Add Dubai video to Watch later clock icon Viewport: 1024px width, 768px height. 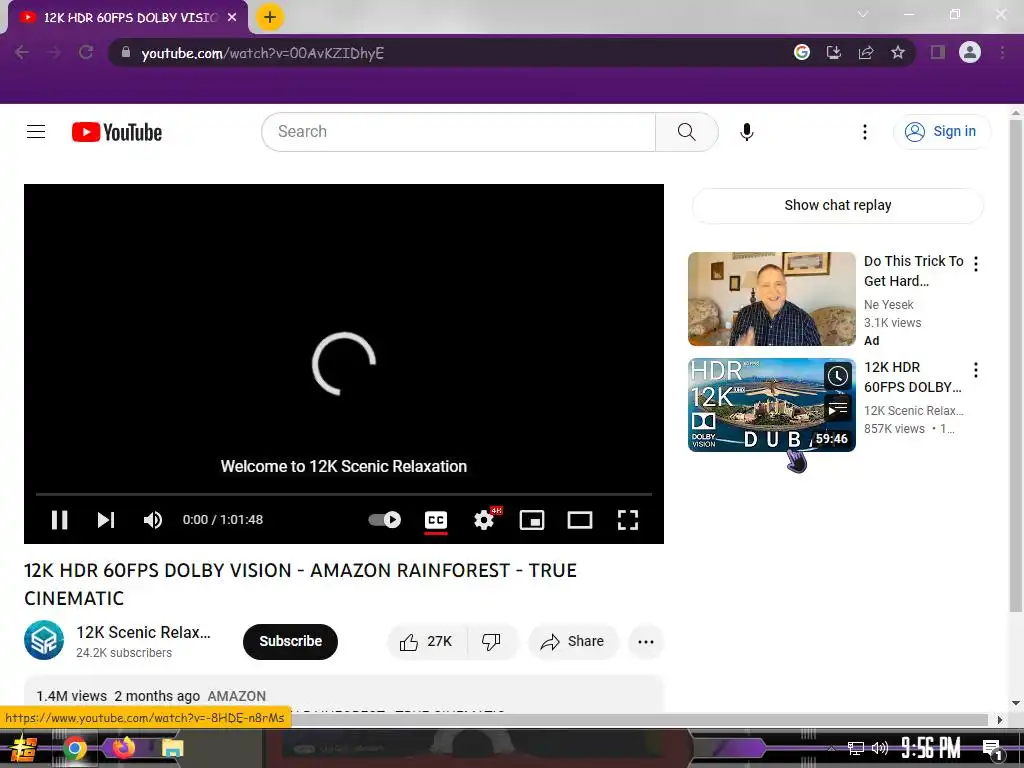click(x=838, y=376)
